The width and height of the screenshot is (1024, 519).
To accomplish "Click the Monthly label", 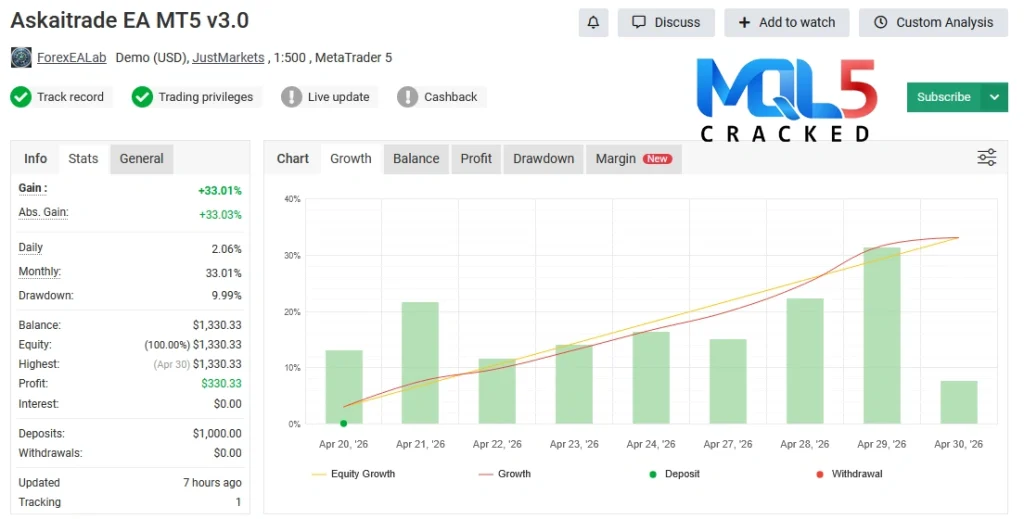I will click(40, 272).
